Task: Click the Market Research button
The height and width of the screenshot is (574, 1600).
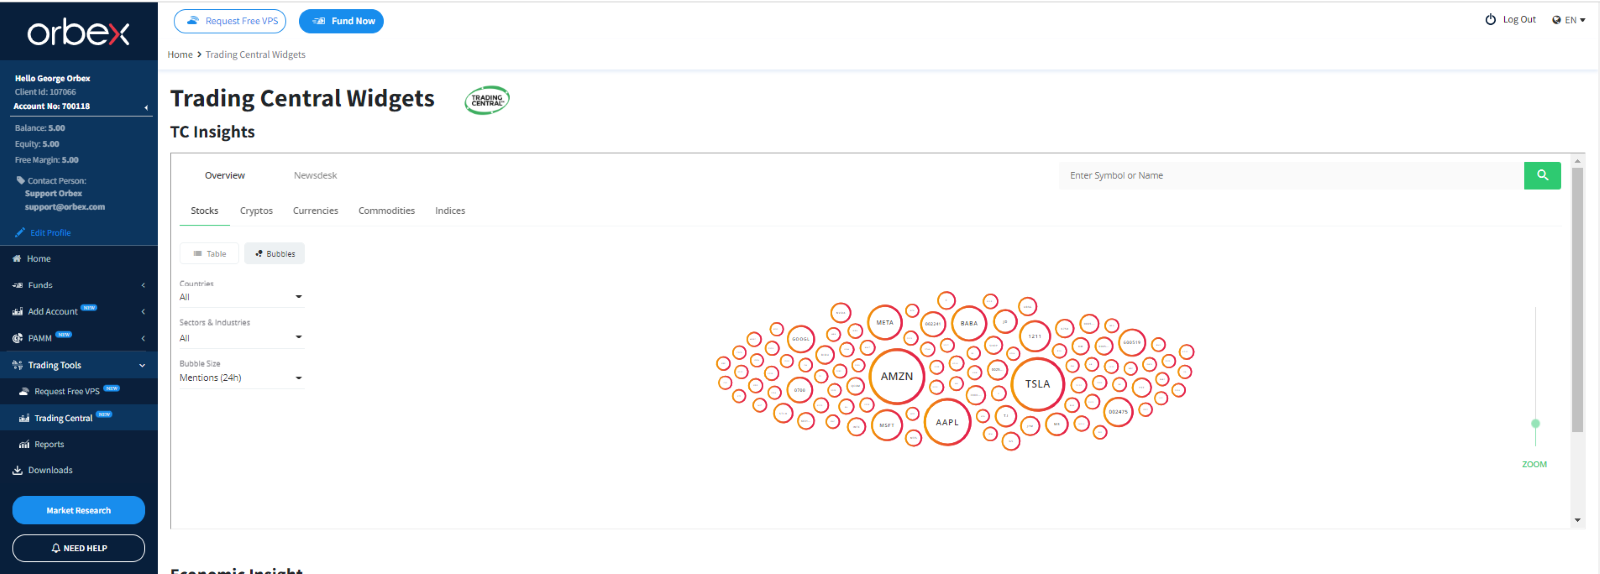Action: pyautogui.click(x=78, y=510)
